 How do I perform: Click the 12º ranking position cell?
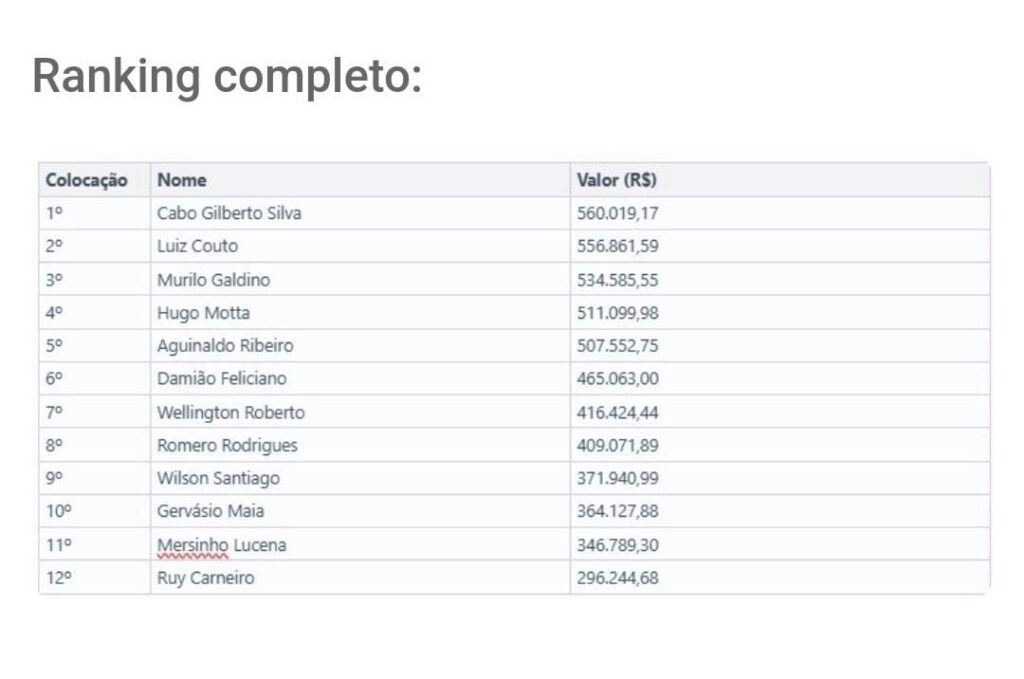click(x=60, y=578)
